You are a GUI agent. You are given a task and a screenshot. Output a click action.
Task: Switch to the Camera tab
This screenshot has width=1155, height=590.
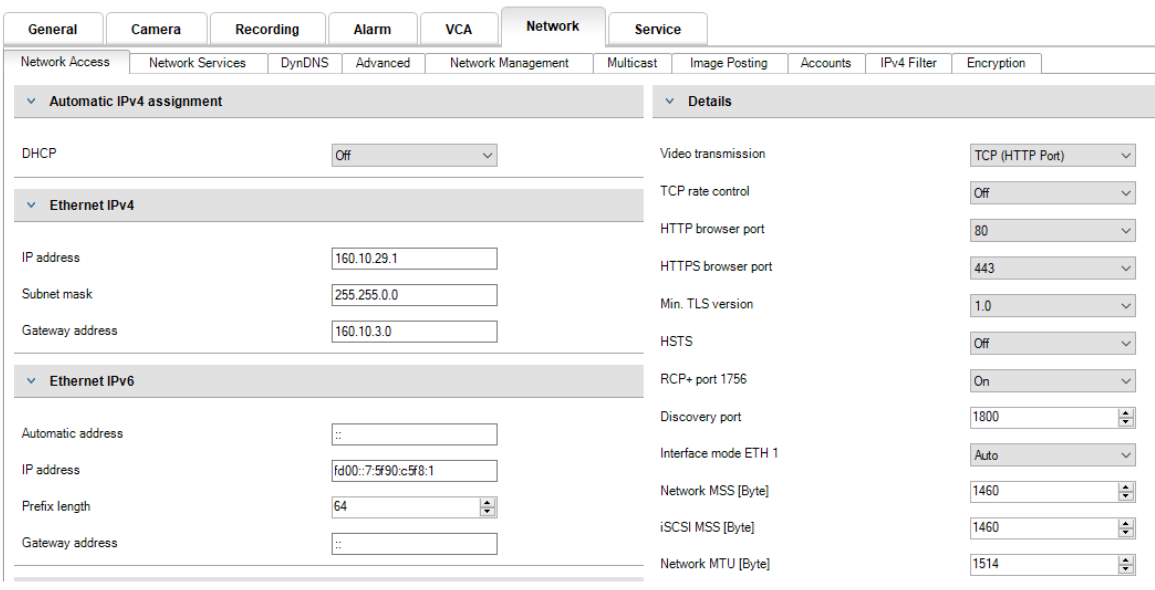click(x=156, y=29)
